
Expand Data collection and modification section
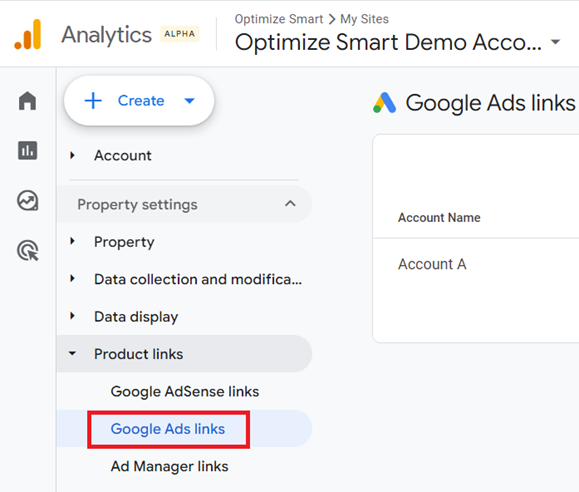tap(72, 279)
